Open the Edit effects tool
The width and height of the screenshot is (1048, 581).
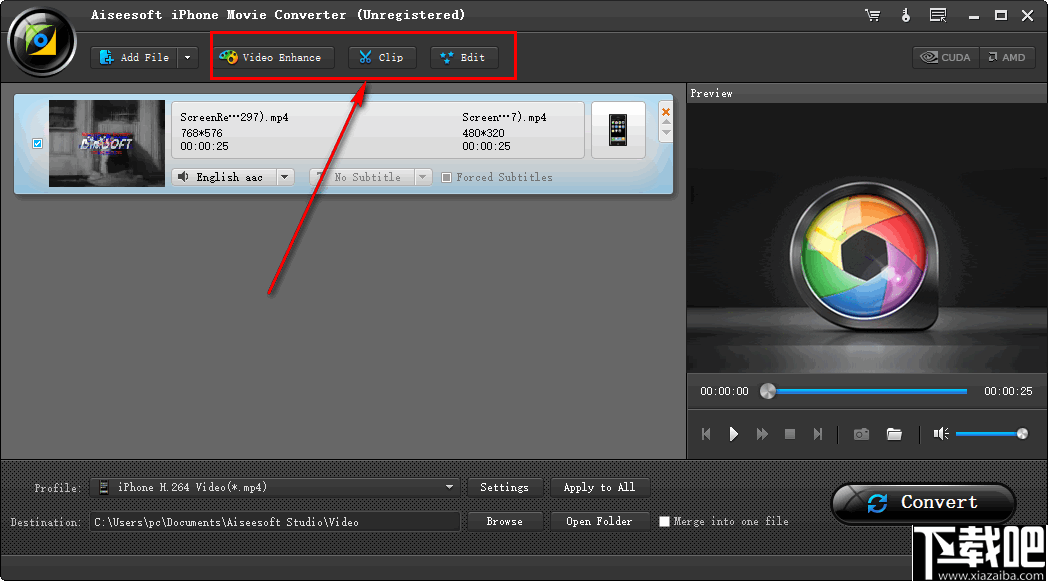pos(463,57)
